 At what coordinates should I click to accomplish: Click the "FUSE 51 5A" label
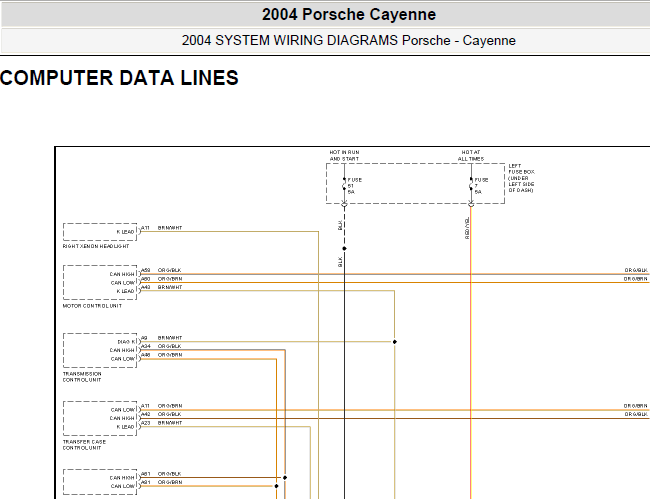point(354,186)
